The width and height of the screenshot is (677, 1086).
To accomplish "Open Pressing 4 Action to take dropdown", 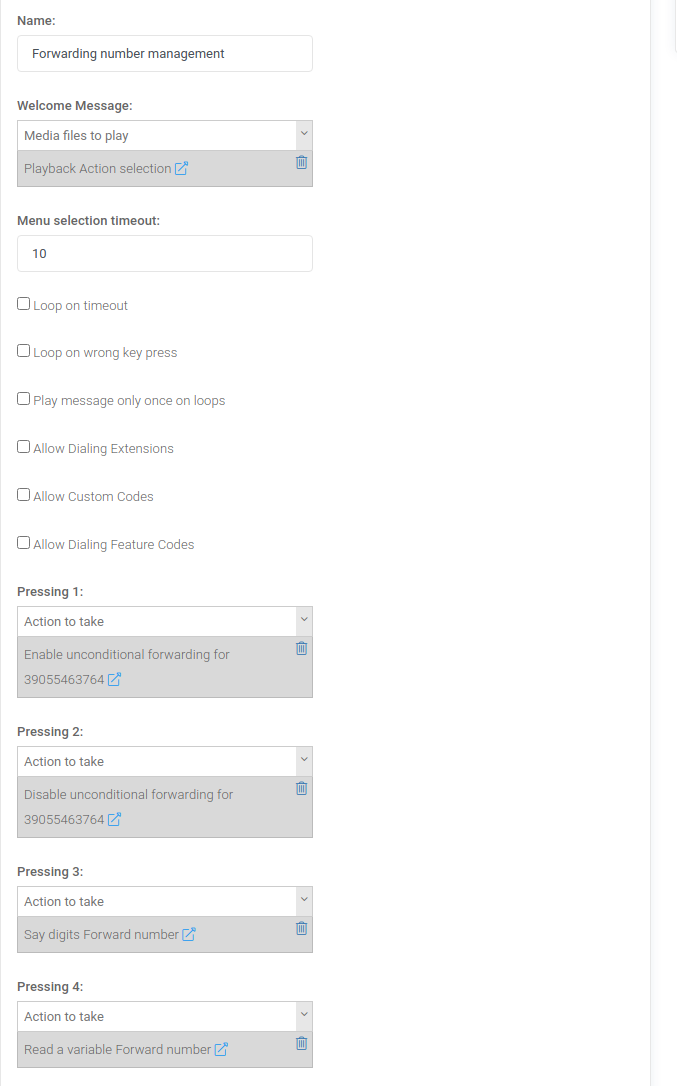I will click(x=165, y=1017).
